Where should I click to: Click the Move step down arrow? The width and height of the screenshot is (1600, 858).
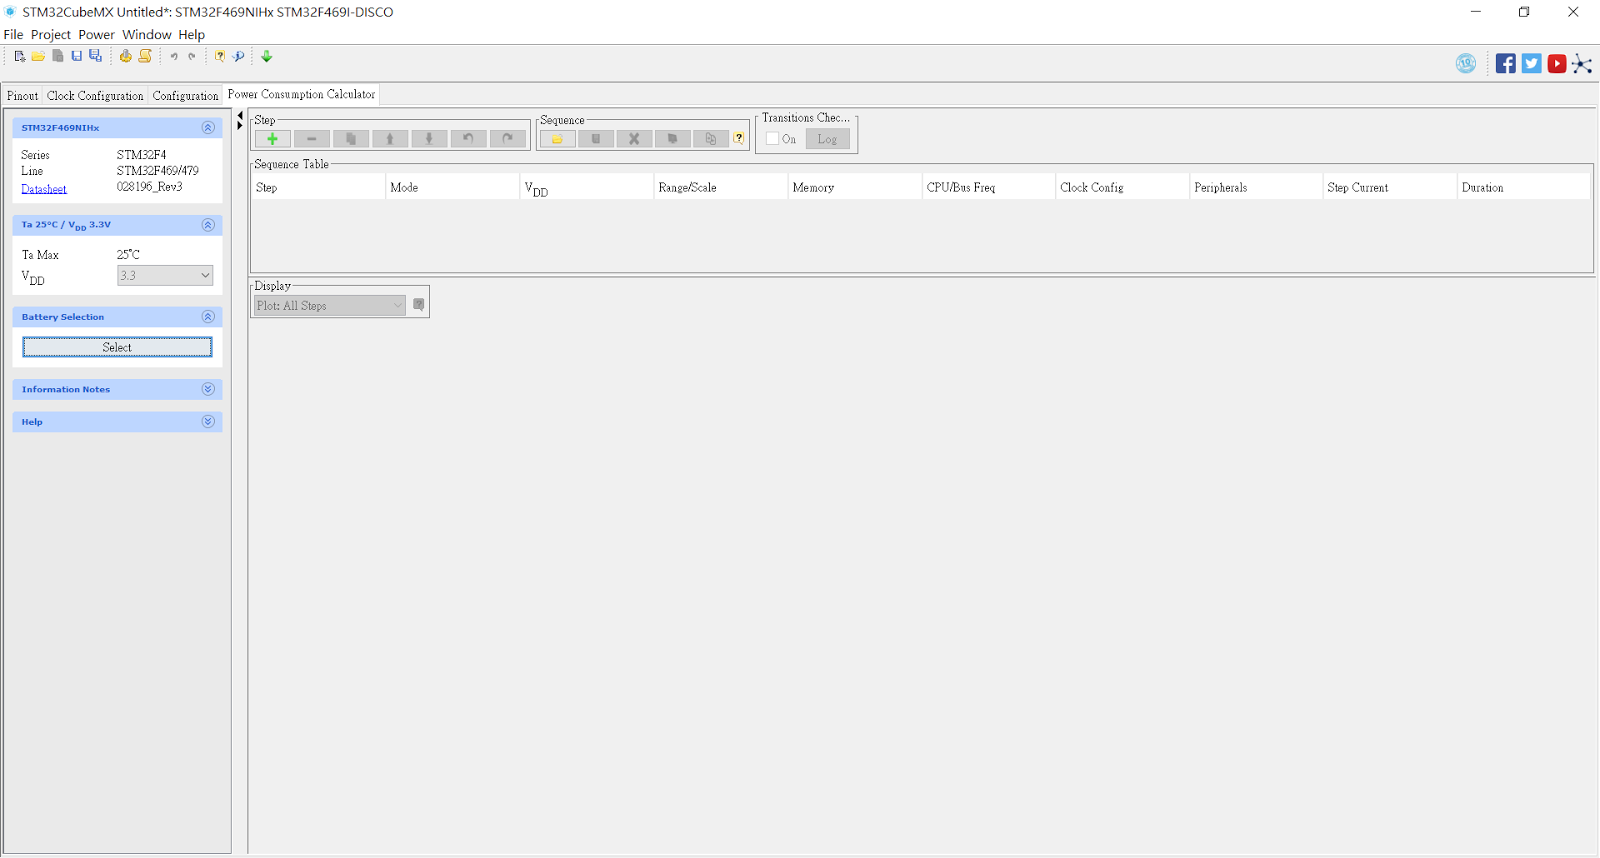click(429, 139)
